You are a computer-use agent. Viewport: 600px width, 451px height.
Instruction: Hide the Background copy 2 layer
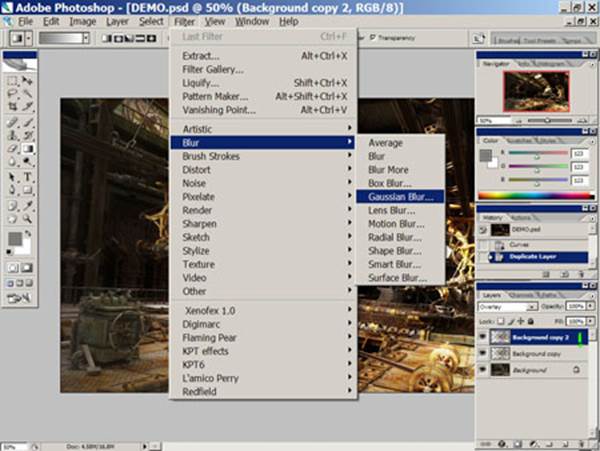tap(483, 337)
